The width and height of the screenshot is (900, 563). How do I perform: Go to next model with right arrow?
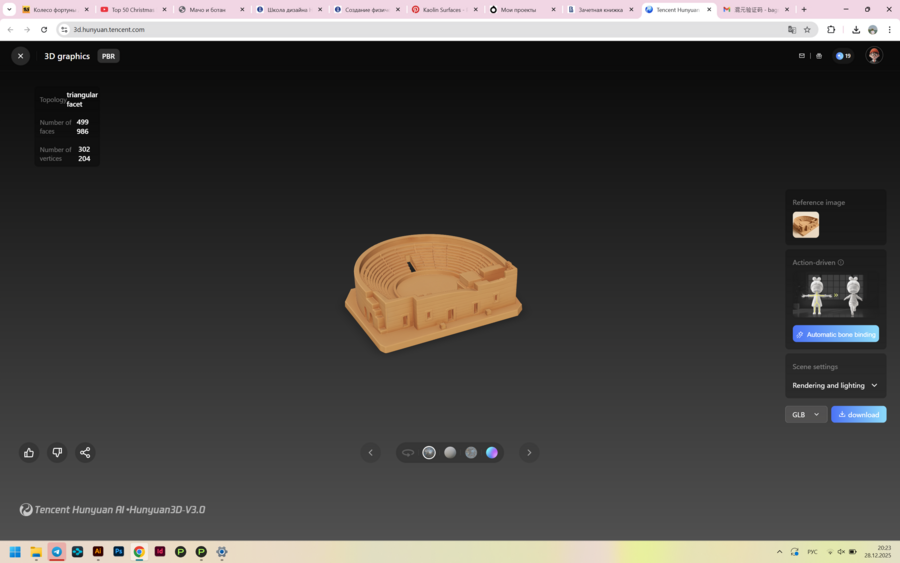pos(529,453)
